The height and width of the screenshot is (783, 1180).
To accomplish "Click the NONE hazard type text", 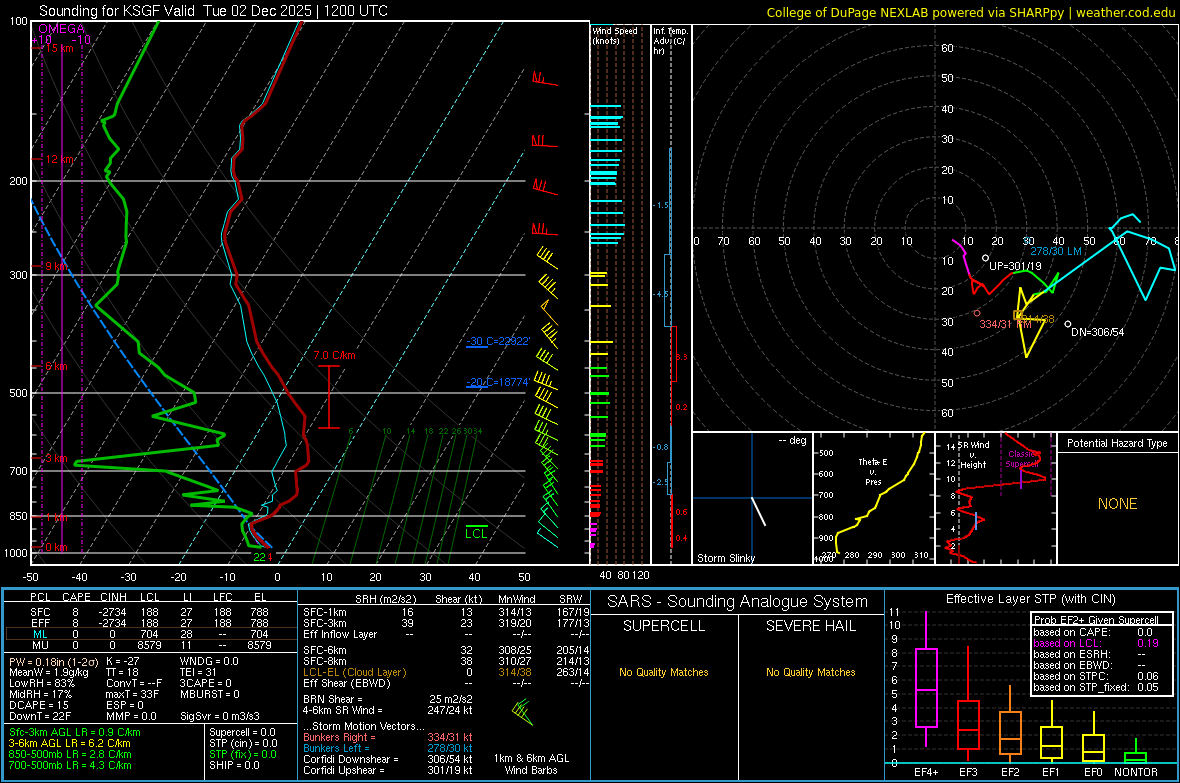I will 1117,504.
